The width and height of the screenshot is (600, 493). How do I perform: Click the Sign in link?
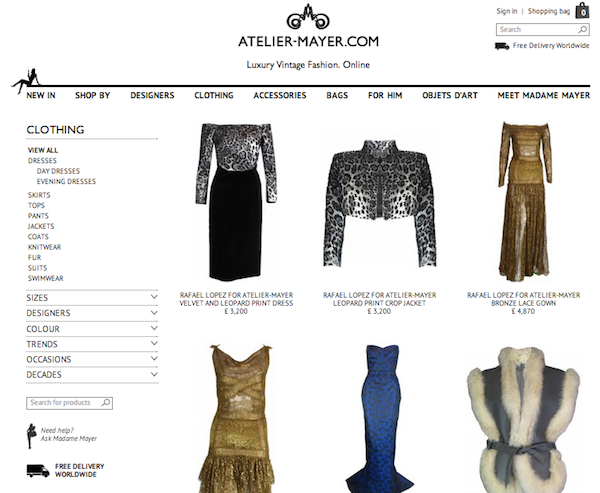point(507,11)
